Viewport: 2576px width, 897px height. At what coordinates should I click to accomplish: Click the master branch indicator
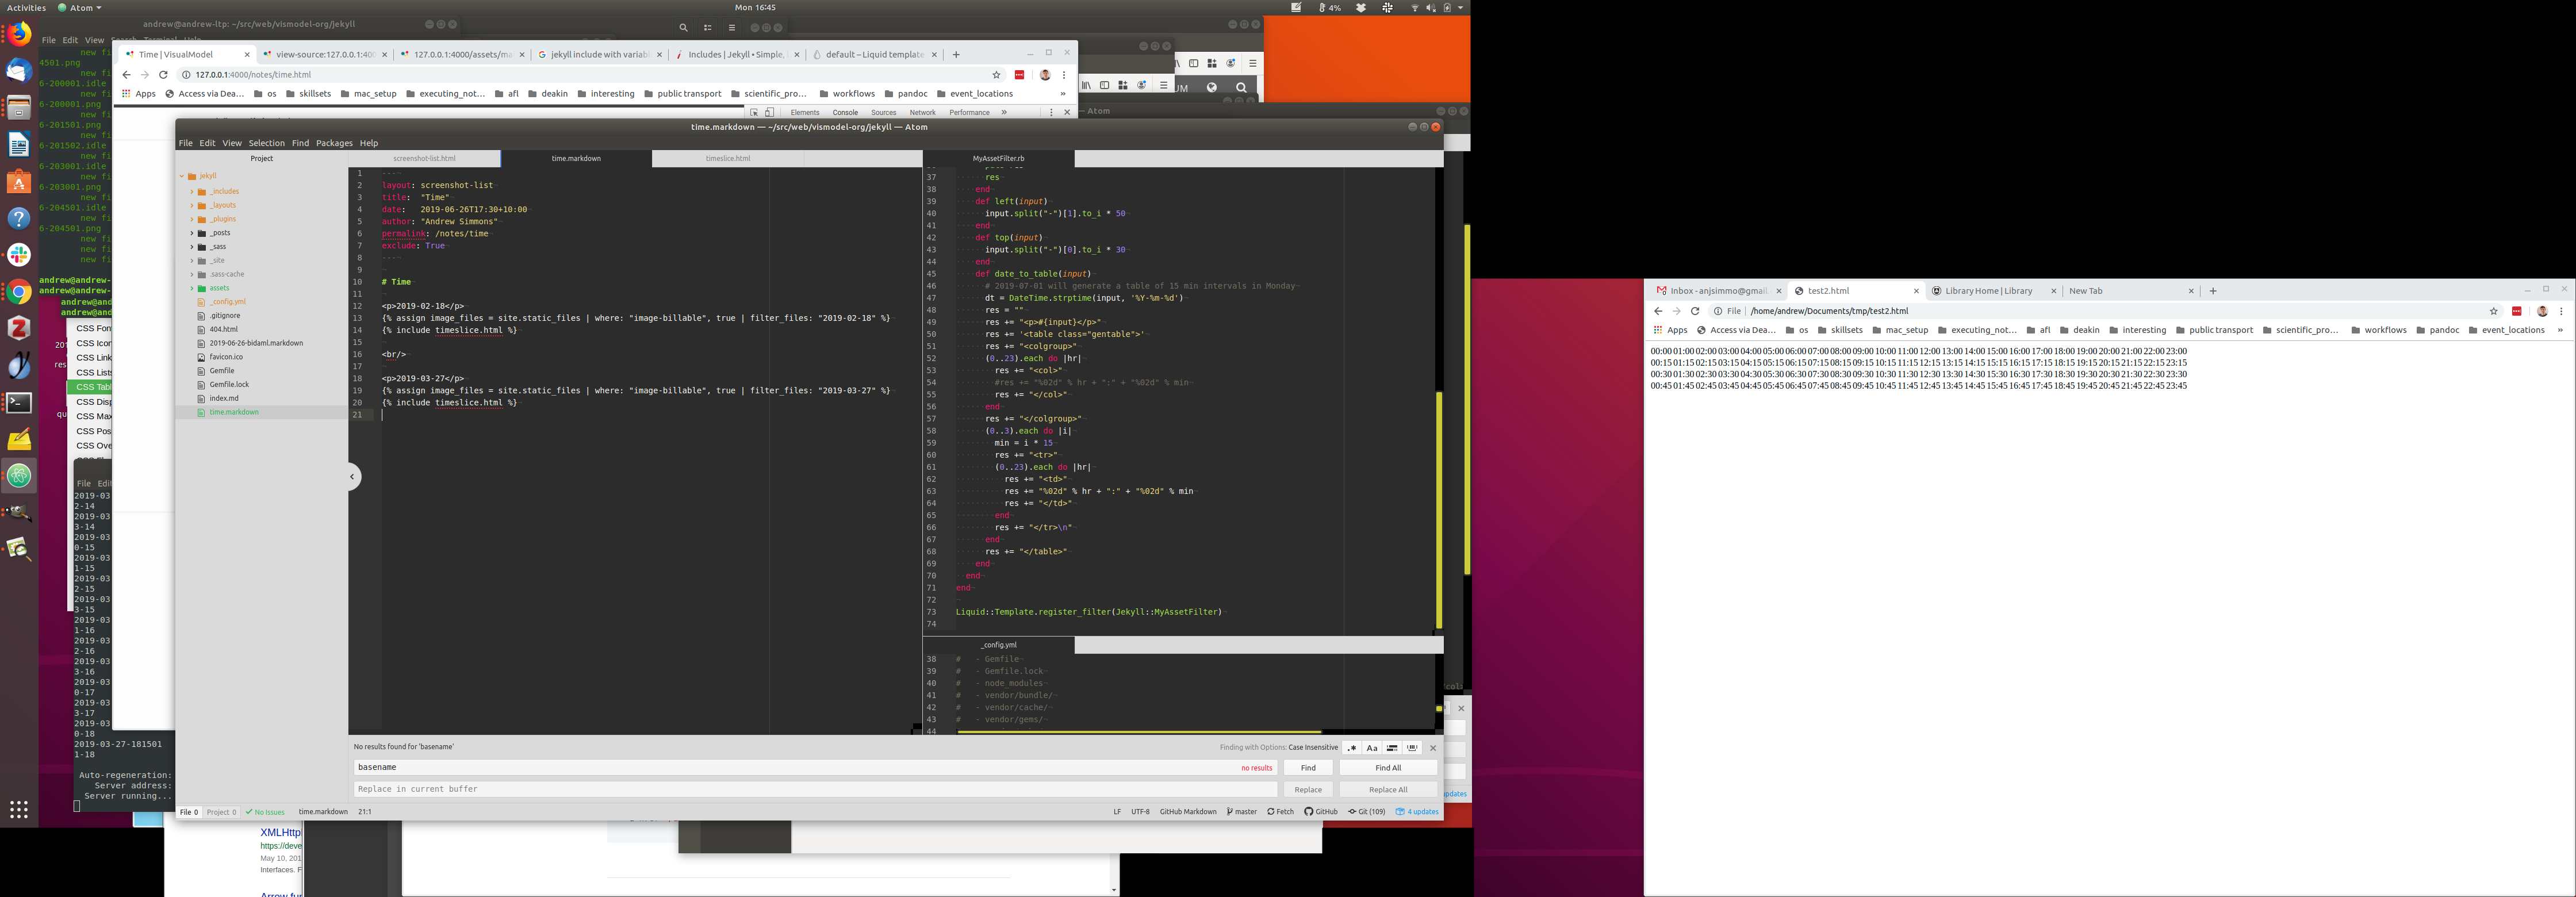[1242, 812]
